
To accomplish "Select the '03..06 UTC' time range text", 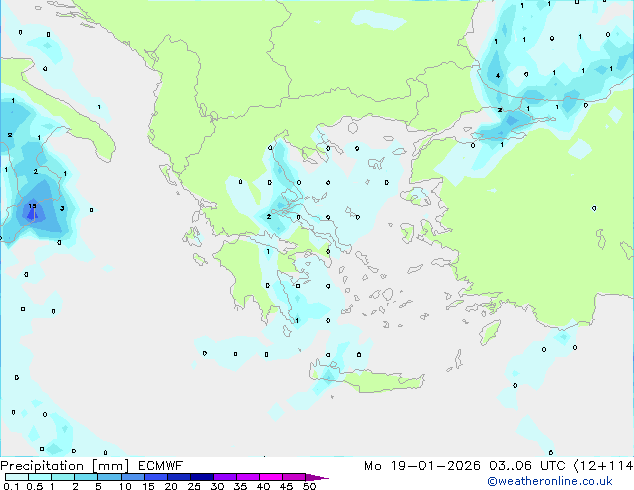I will [x=527, y=466].
